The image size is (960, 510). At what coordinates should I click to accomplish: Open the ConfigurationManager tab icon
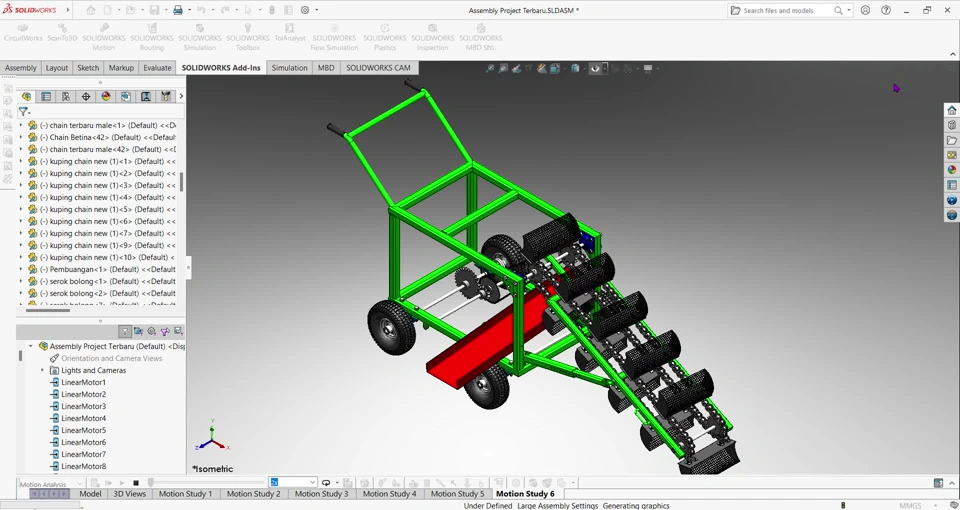(66, 96)
